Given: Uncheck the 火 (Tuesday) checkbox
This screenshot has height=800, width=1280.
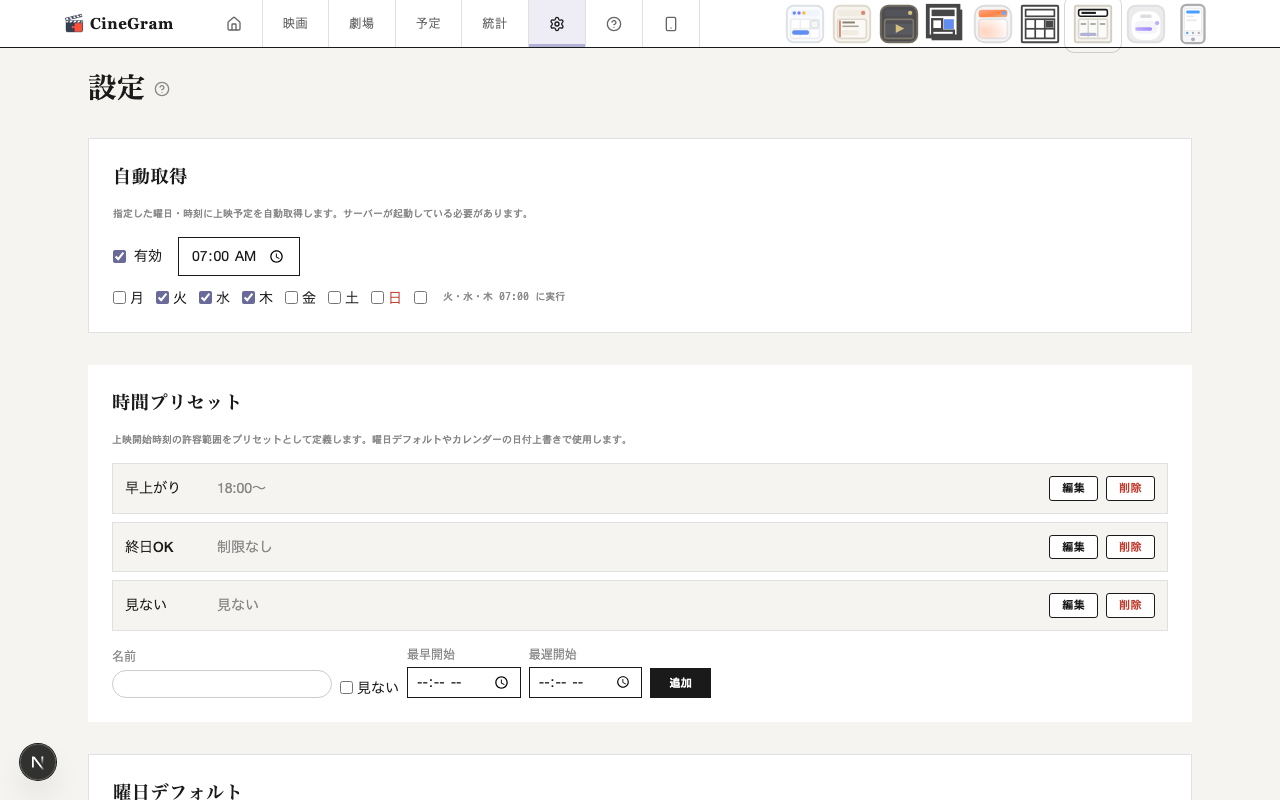Looking at the screenshot, I should [x=162, y=297].
